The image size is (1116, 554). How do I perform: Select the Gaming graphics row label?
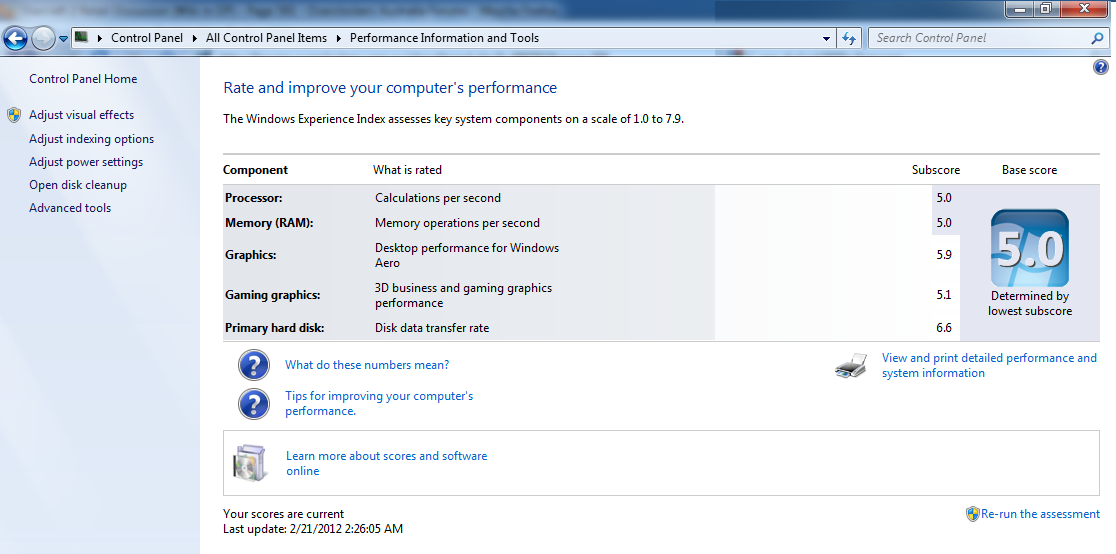point(273,295)
